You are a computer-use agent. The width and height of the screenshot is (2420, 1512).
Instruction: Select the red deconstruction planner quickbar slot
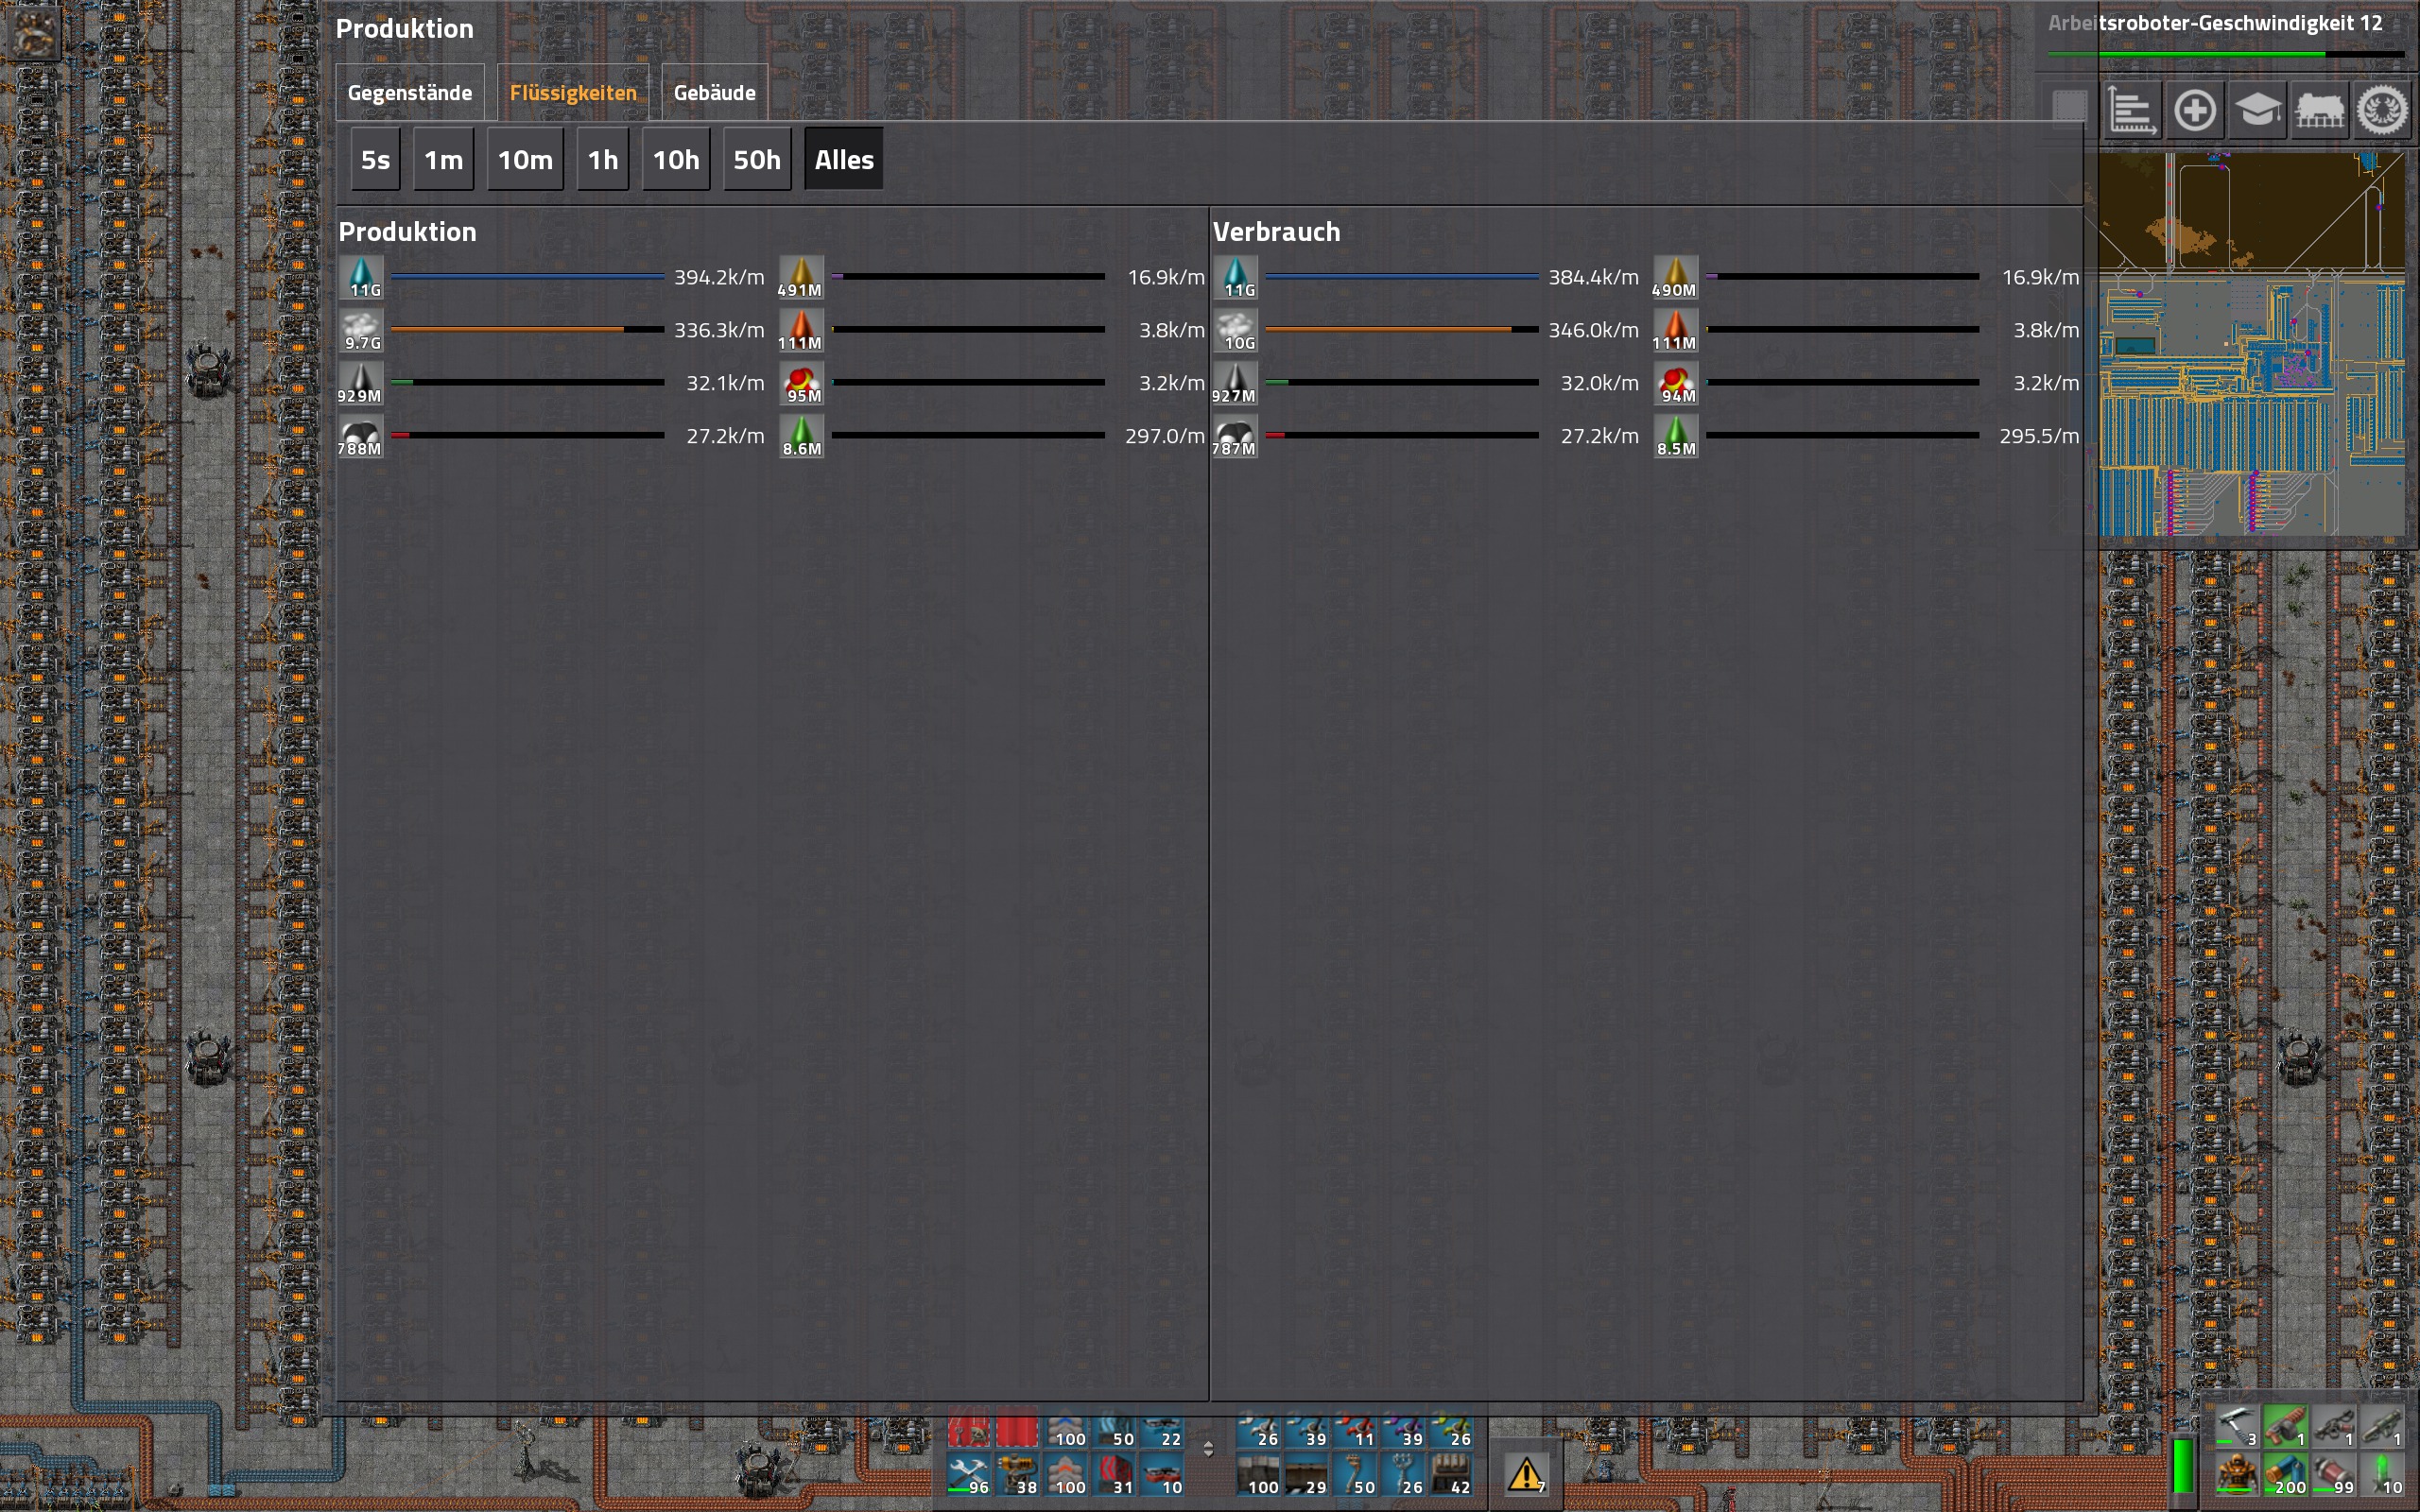click(x=1017, y=1428)
